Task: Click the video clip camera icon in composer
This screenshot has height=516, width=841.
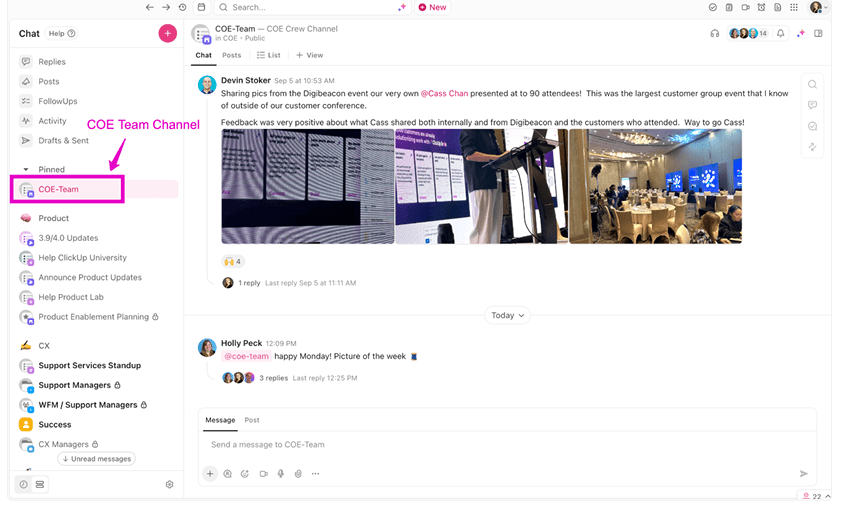Action: [x=263, y=474]
